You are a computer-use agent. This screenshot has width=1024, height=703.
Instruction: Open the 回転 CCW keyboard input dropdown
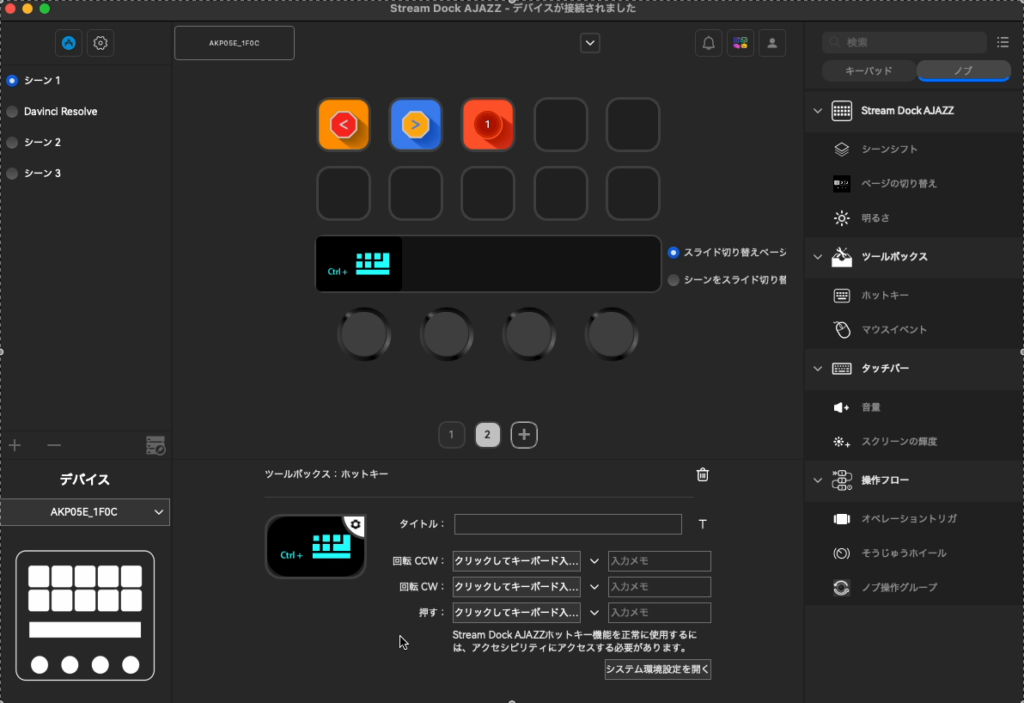click(x=594, y=561)
